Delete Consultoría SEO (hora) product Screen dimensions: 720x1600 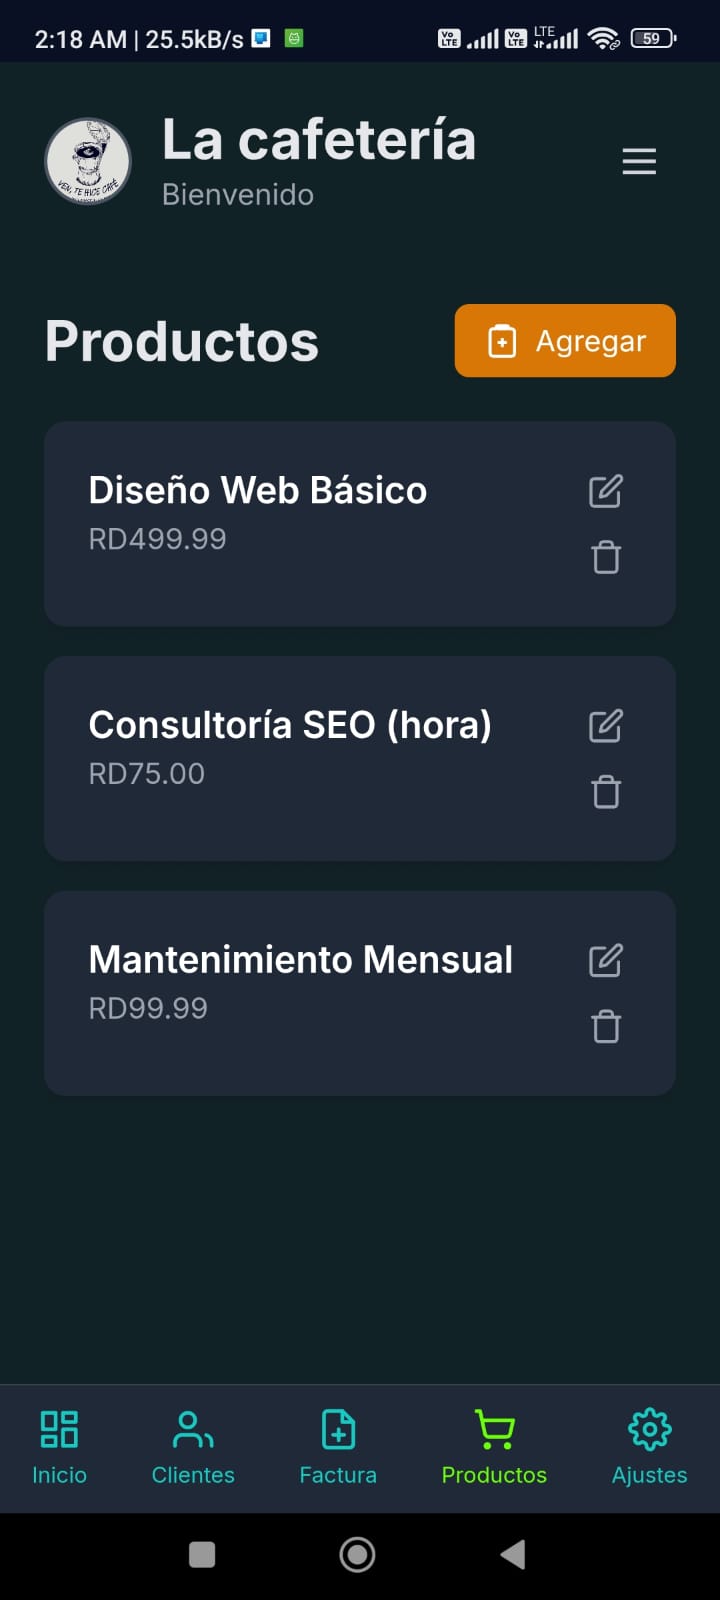coord(606,792)
